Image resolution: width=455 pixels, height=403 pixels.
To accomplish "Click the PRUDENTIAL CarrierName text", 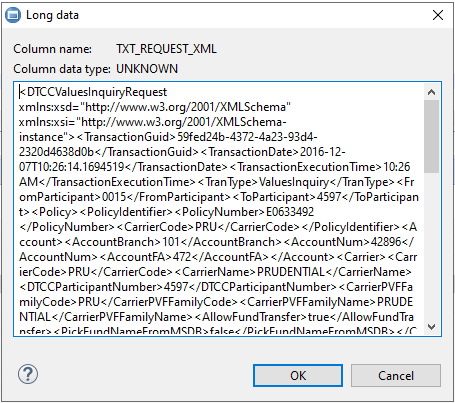I will [x=291, y=272].
